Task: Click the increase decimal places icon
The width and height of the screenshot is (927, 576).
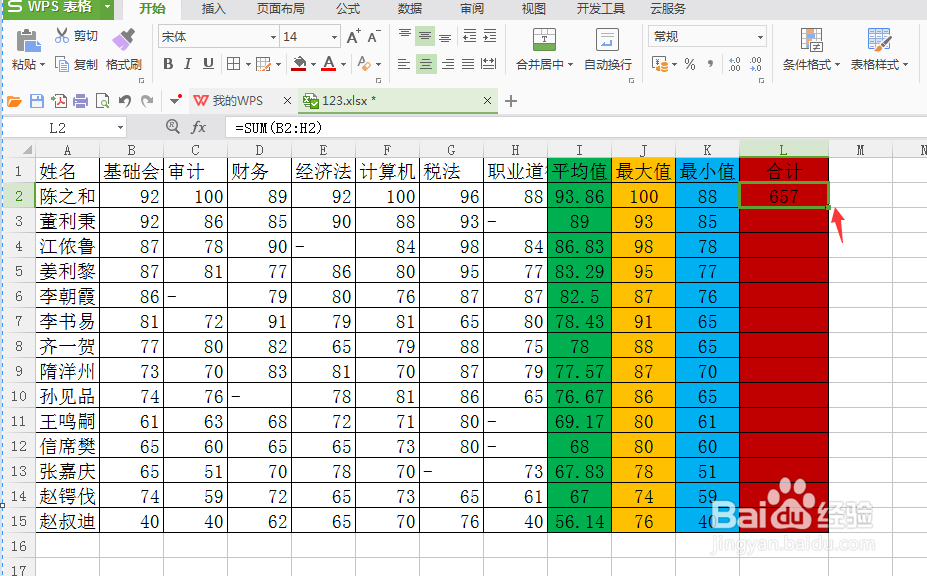Action: click(x=735, y=64)
